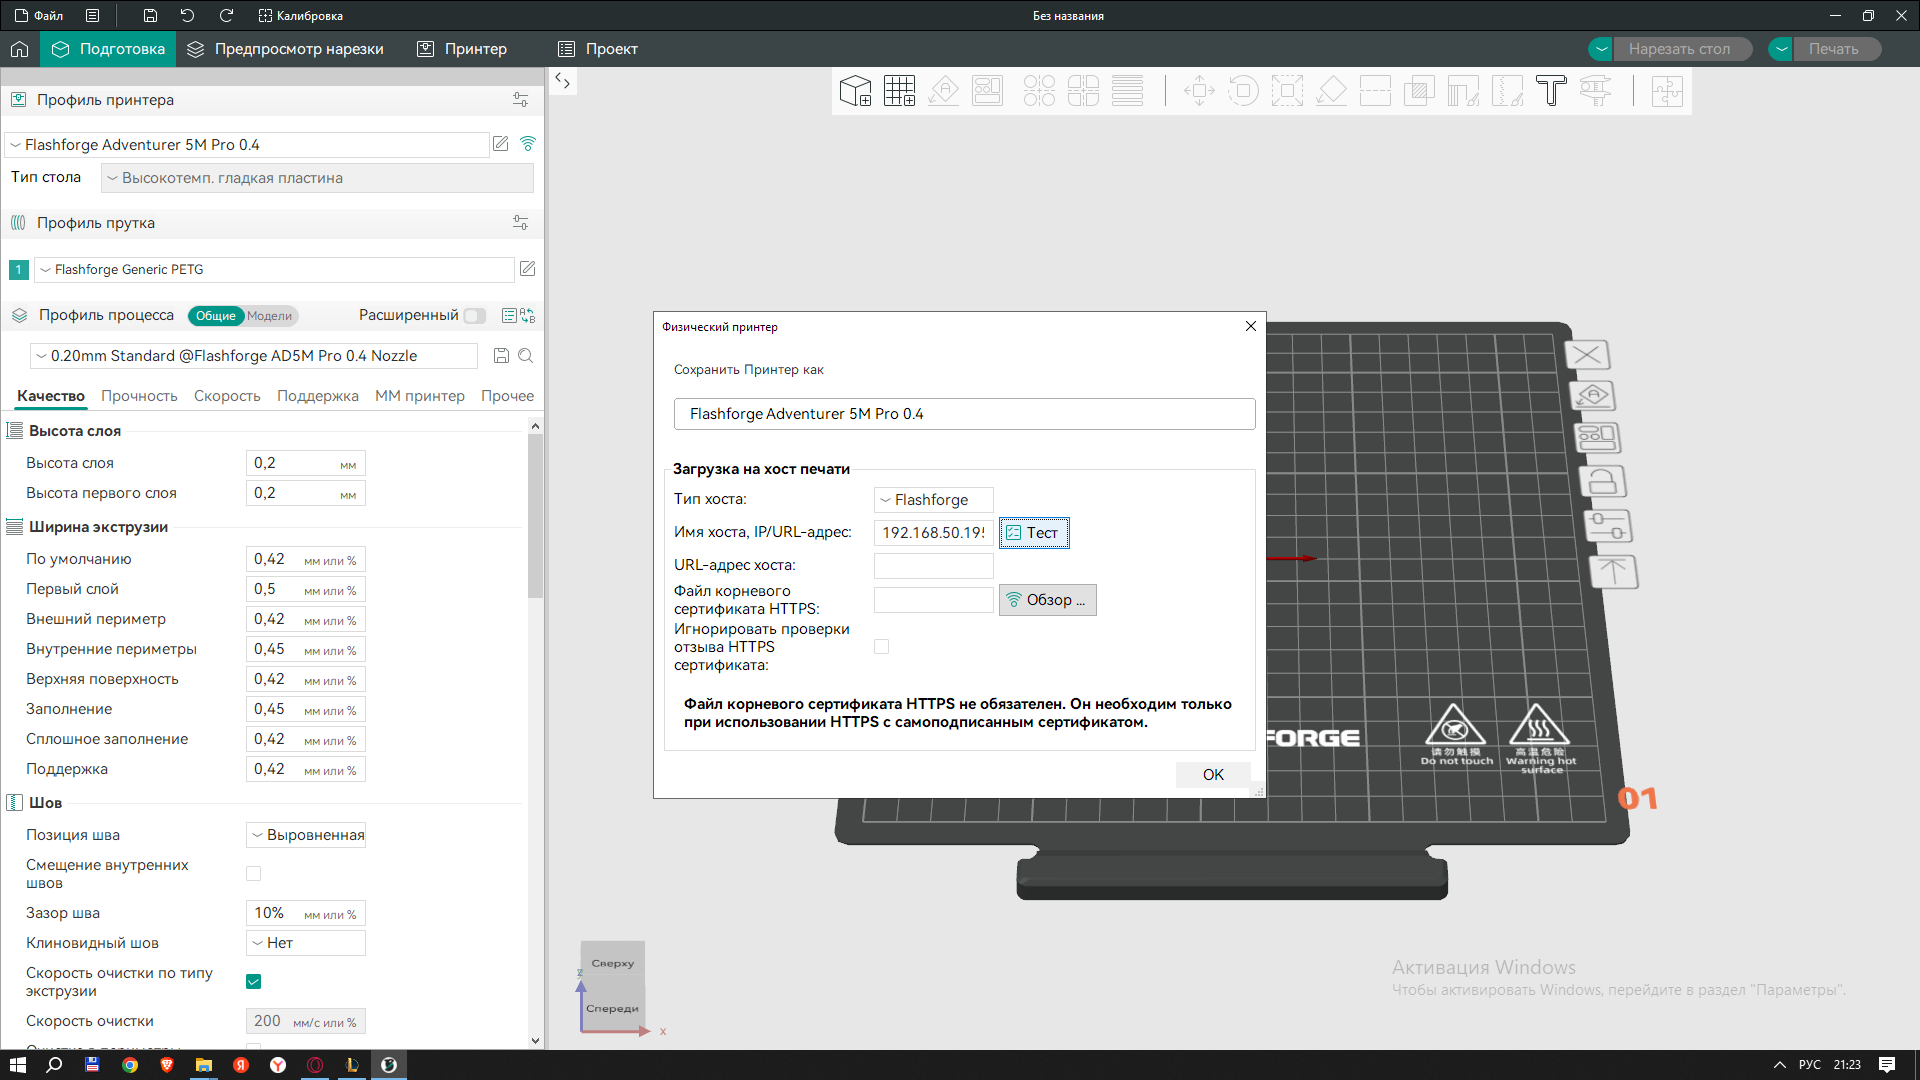Click OK in the Физический принтер dialog

pos(1212,775)
